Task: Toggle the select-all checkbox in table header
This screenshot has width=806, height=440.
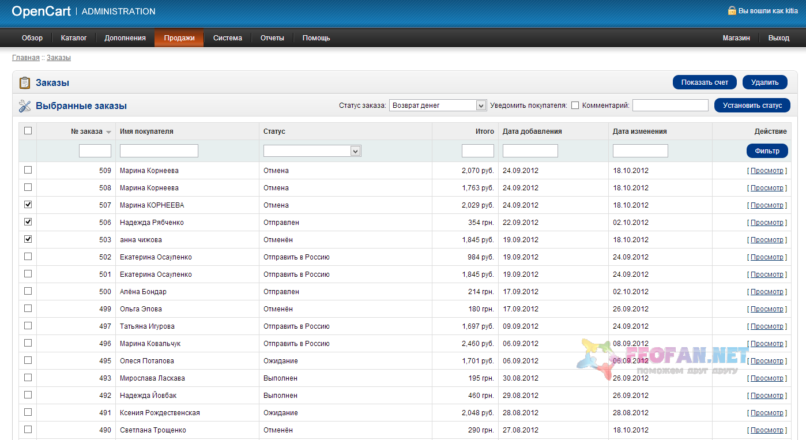Action: click(x=28, y=131)
